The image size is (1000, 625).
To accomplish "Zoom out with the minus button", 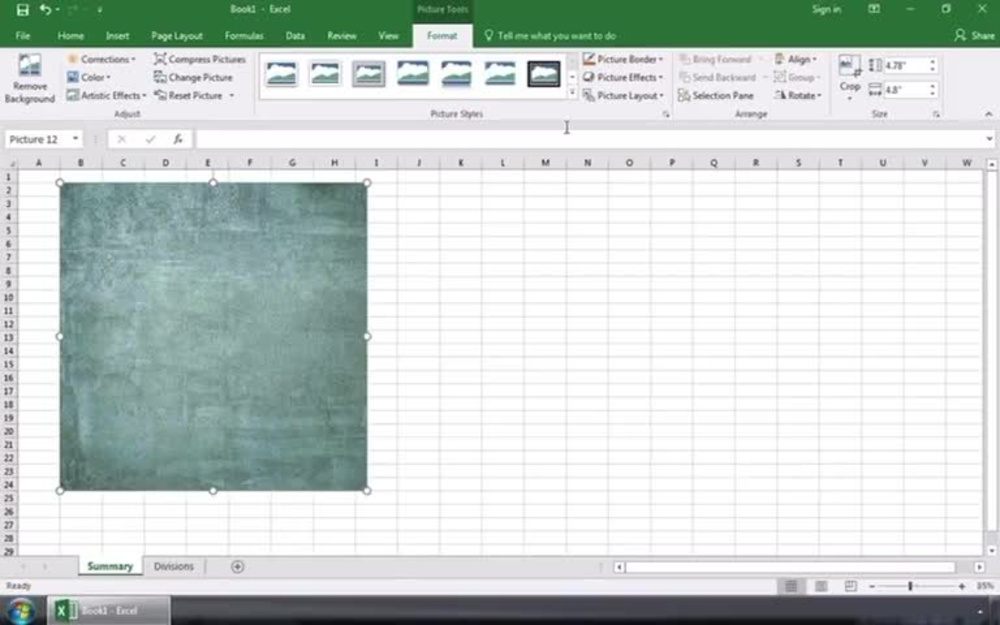I will tap(872, 586).
